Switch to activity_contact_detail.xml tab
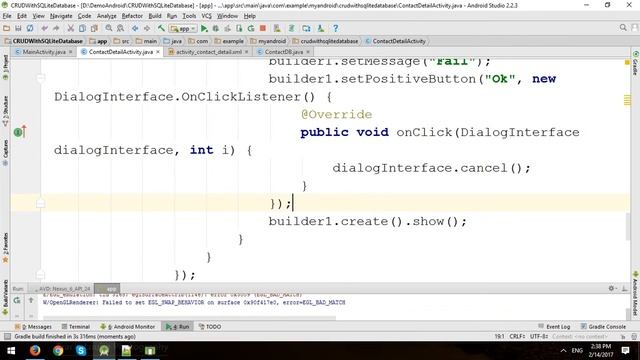Screen dimensions: 640x360 tap(208, 52)
